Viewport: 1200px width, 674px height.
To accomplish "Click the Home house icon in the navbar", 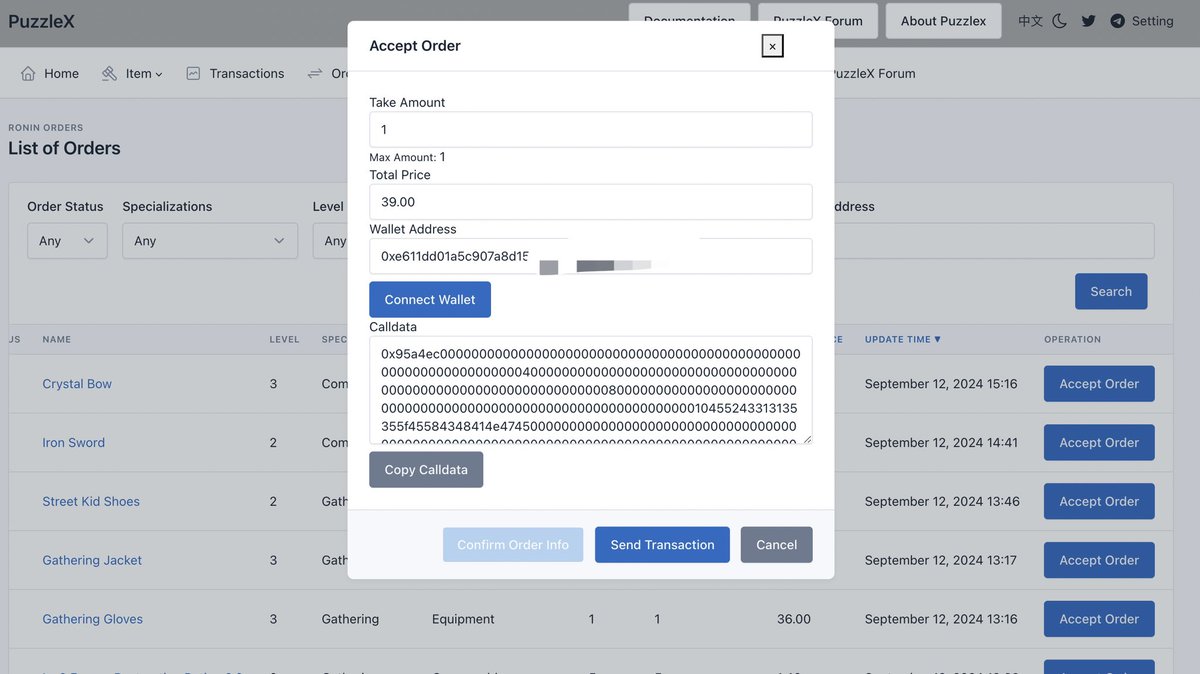I will click(28, 72).
